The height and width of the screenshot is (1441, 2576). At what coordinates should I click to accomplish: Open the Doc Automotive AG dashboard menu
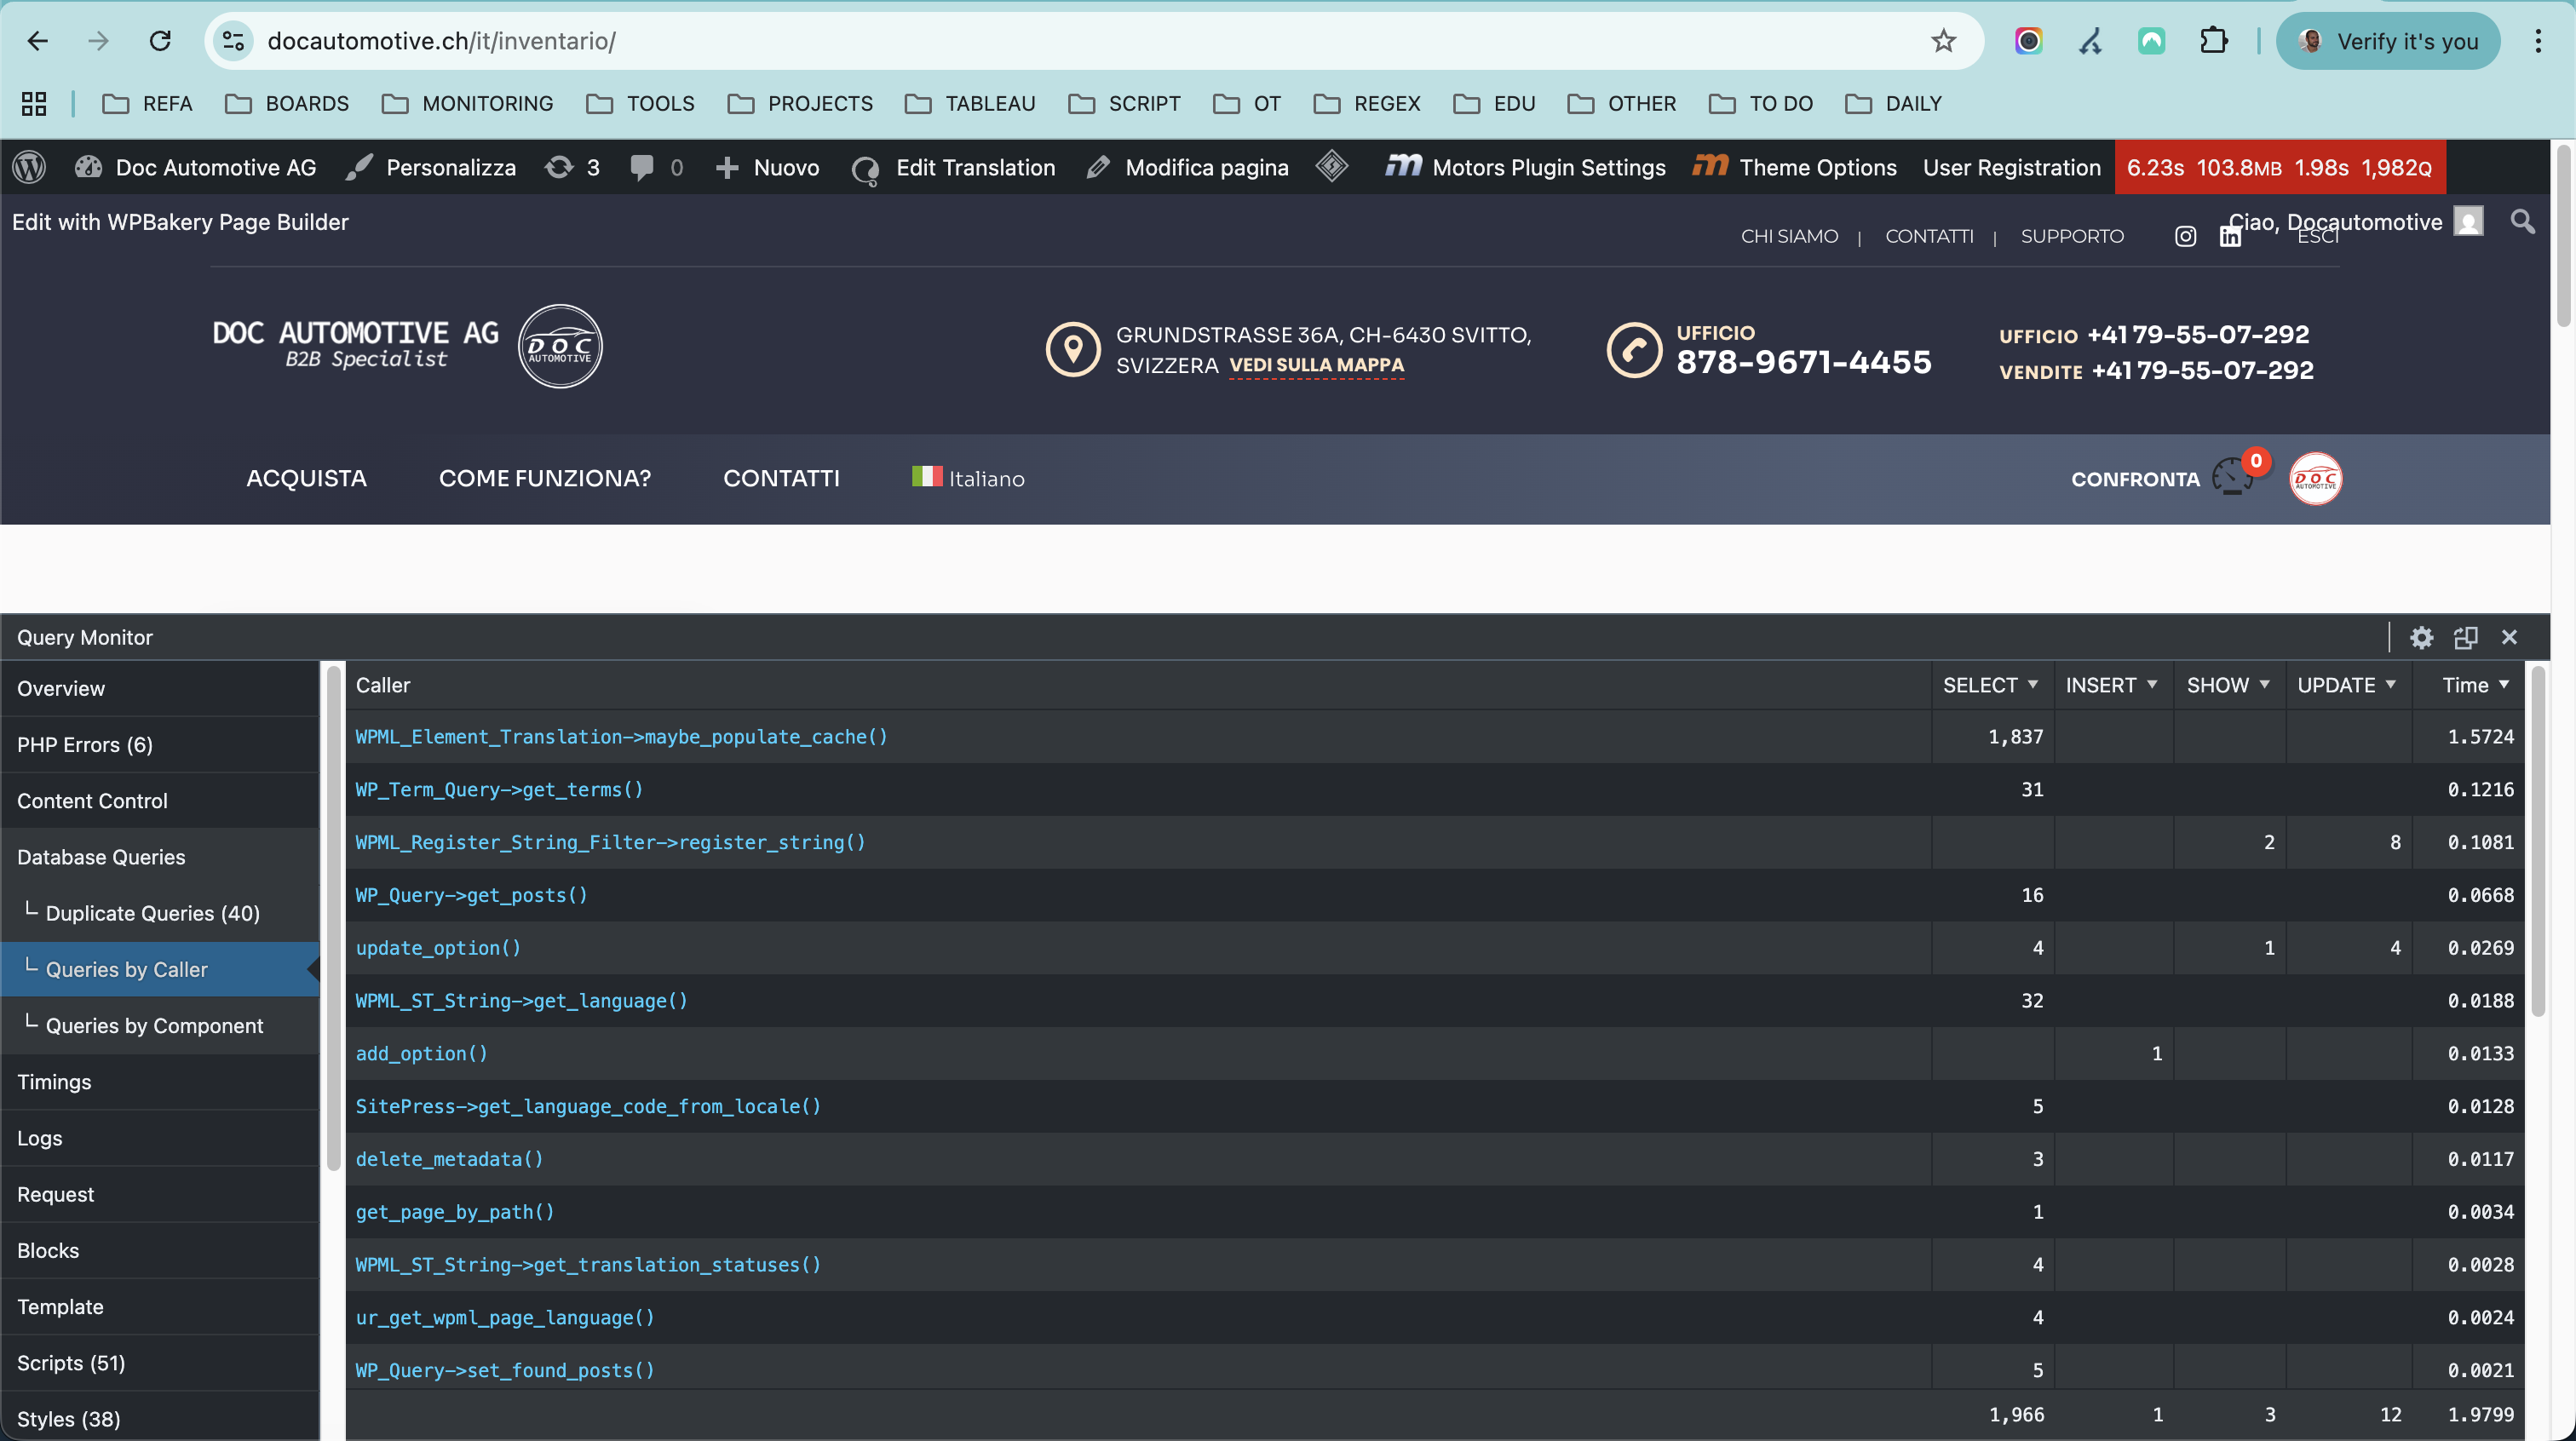pyautogui.click(x=196, y=167)
